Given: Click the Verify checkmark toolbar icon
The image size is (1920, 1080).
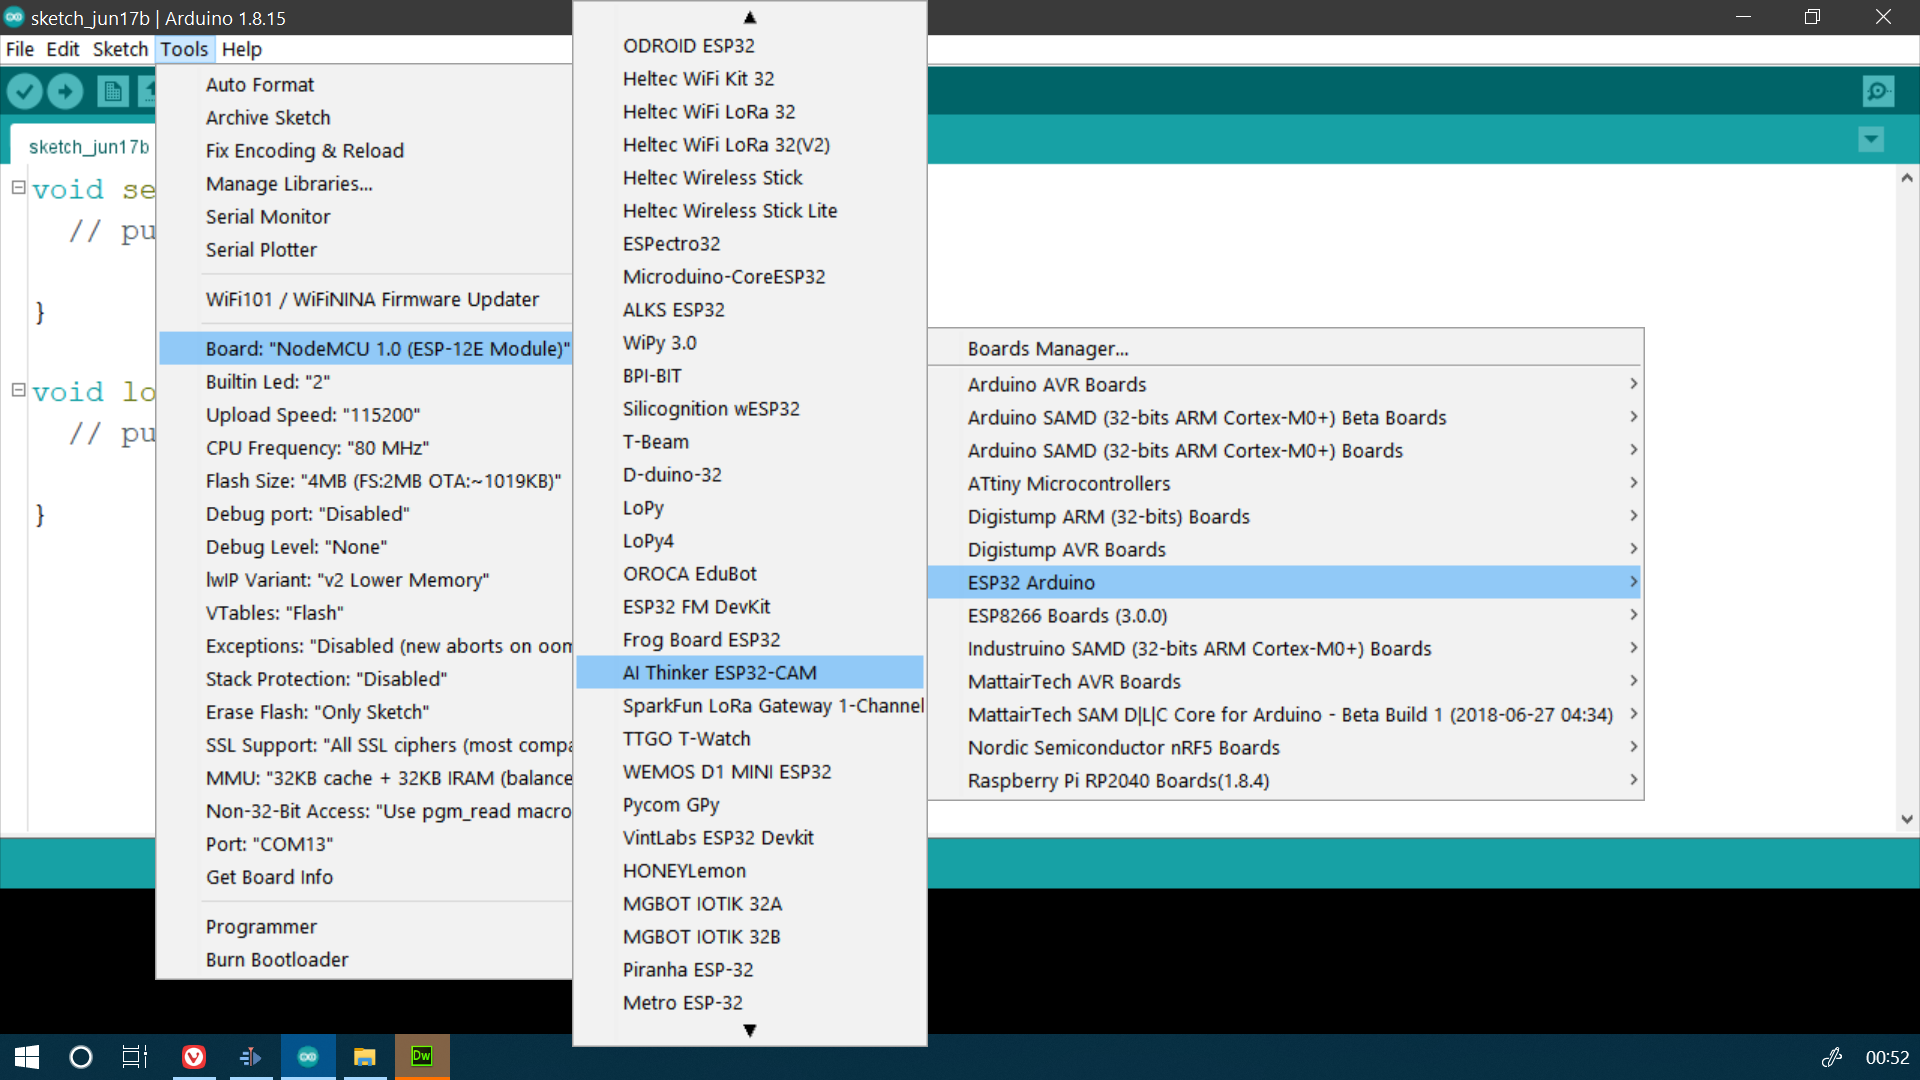Looking at the screenshot, I should pos(25,92).
